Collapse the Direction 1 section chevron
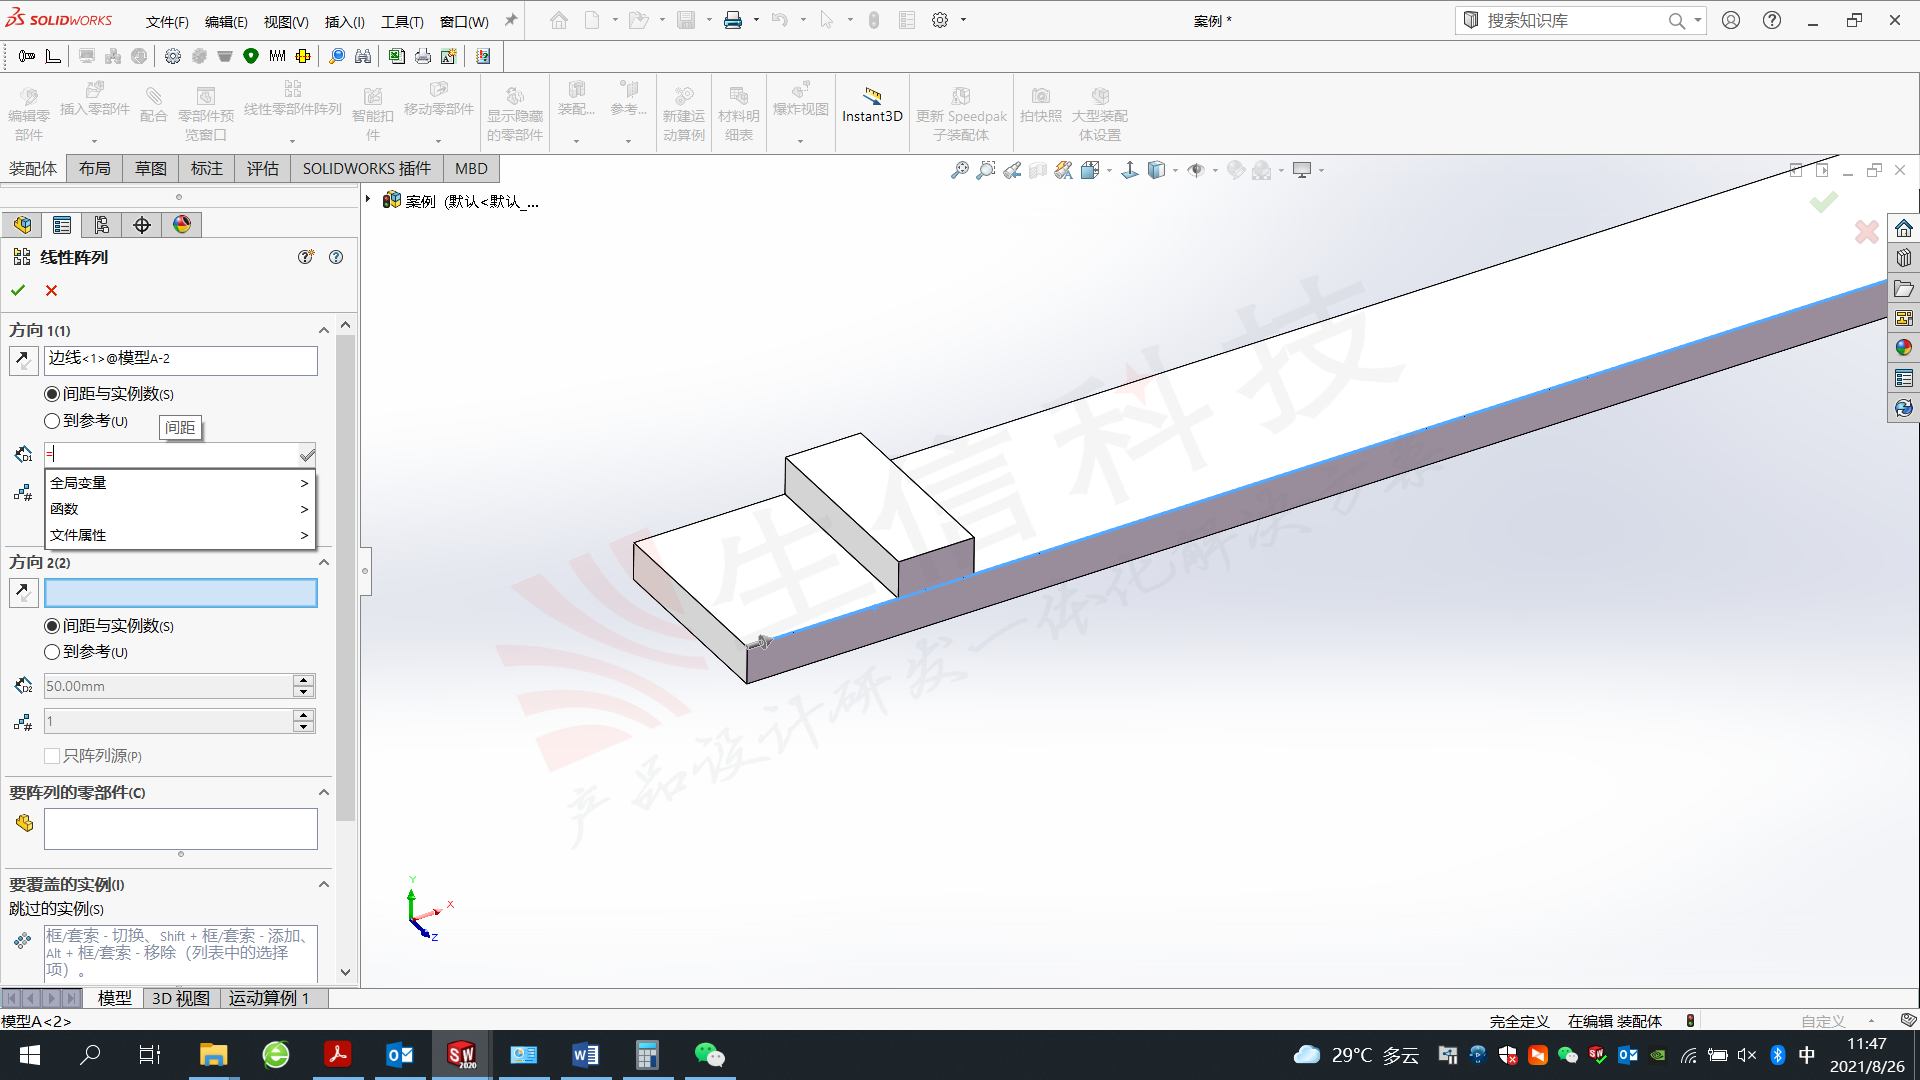 pyautogui.click(x=323, y=330)
